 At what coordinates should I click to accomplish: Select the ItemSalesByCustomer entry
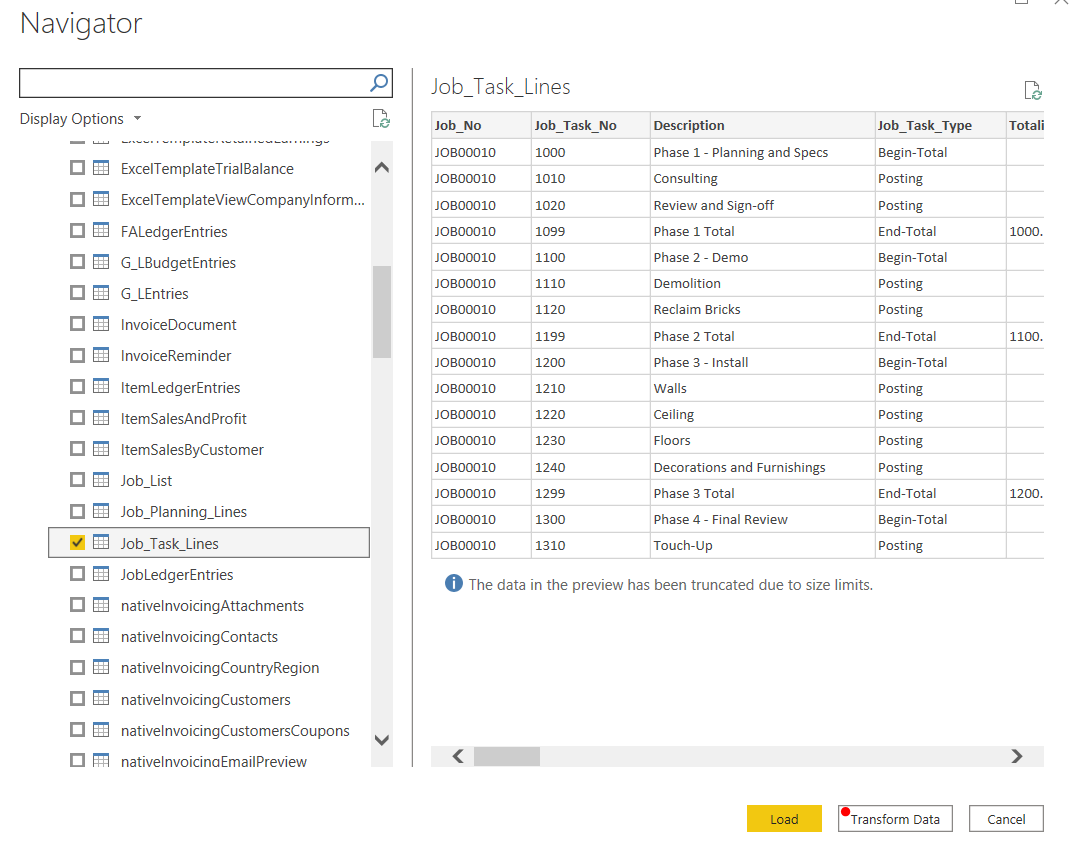point(194,449)
